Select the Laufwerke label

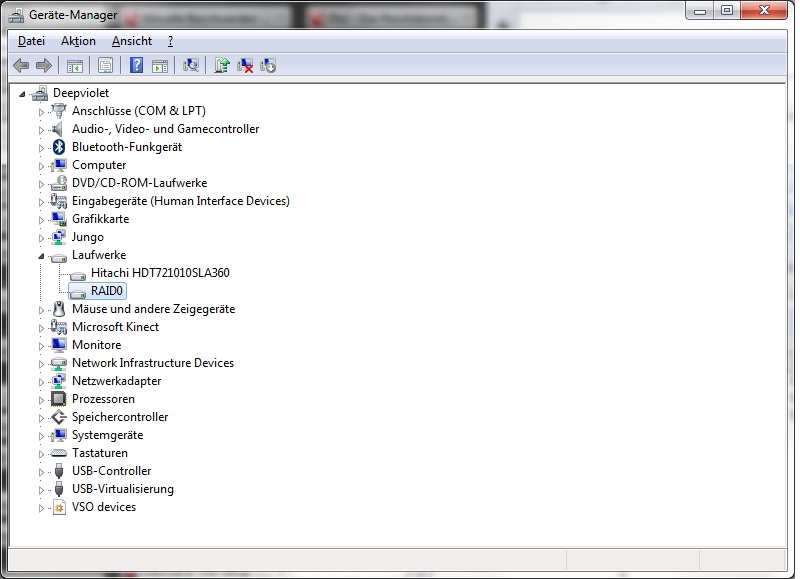(x=99, y=255)
